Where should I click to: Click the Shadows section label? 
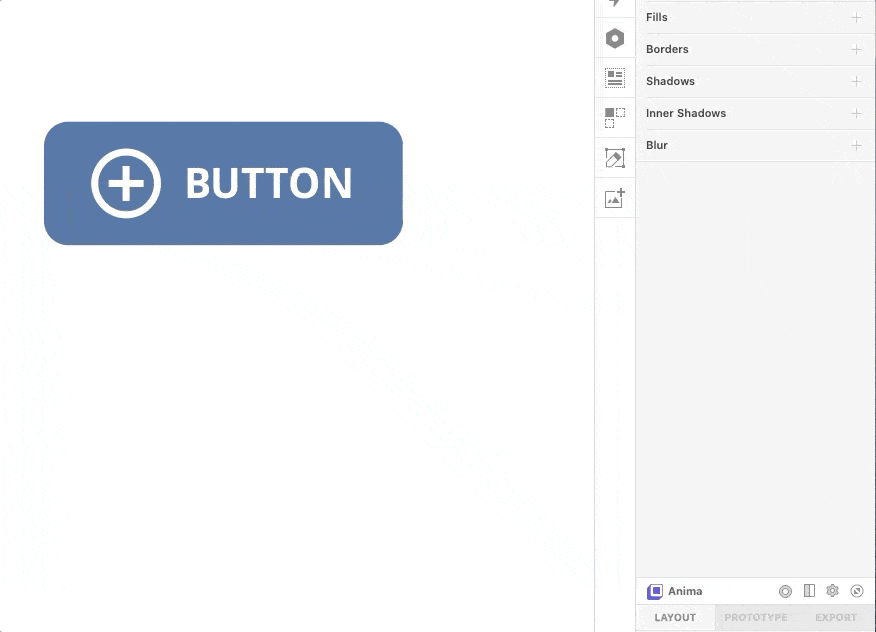coord(670,81)
